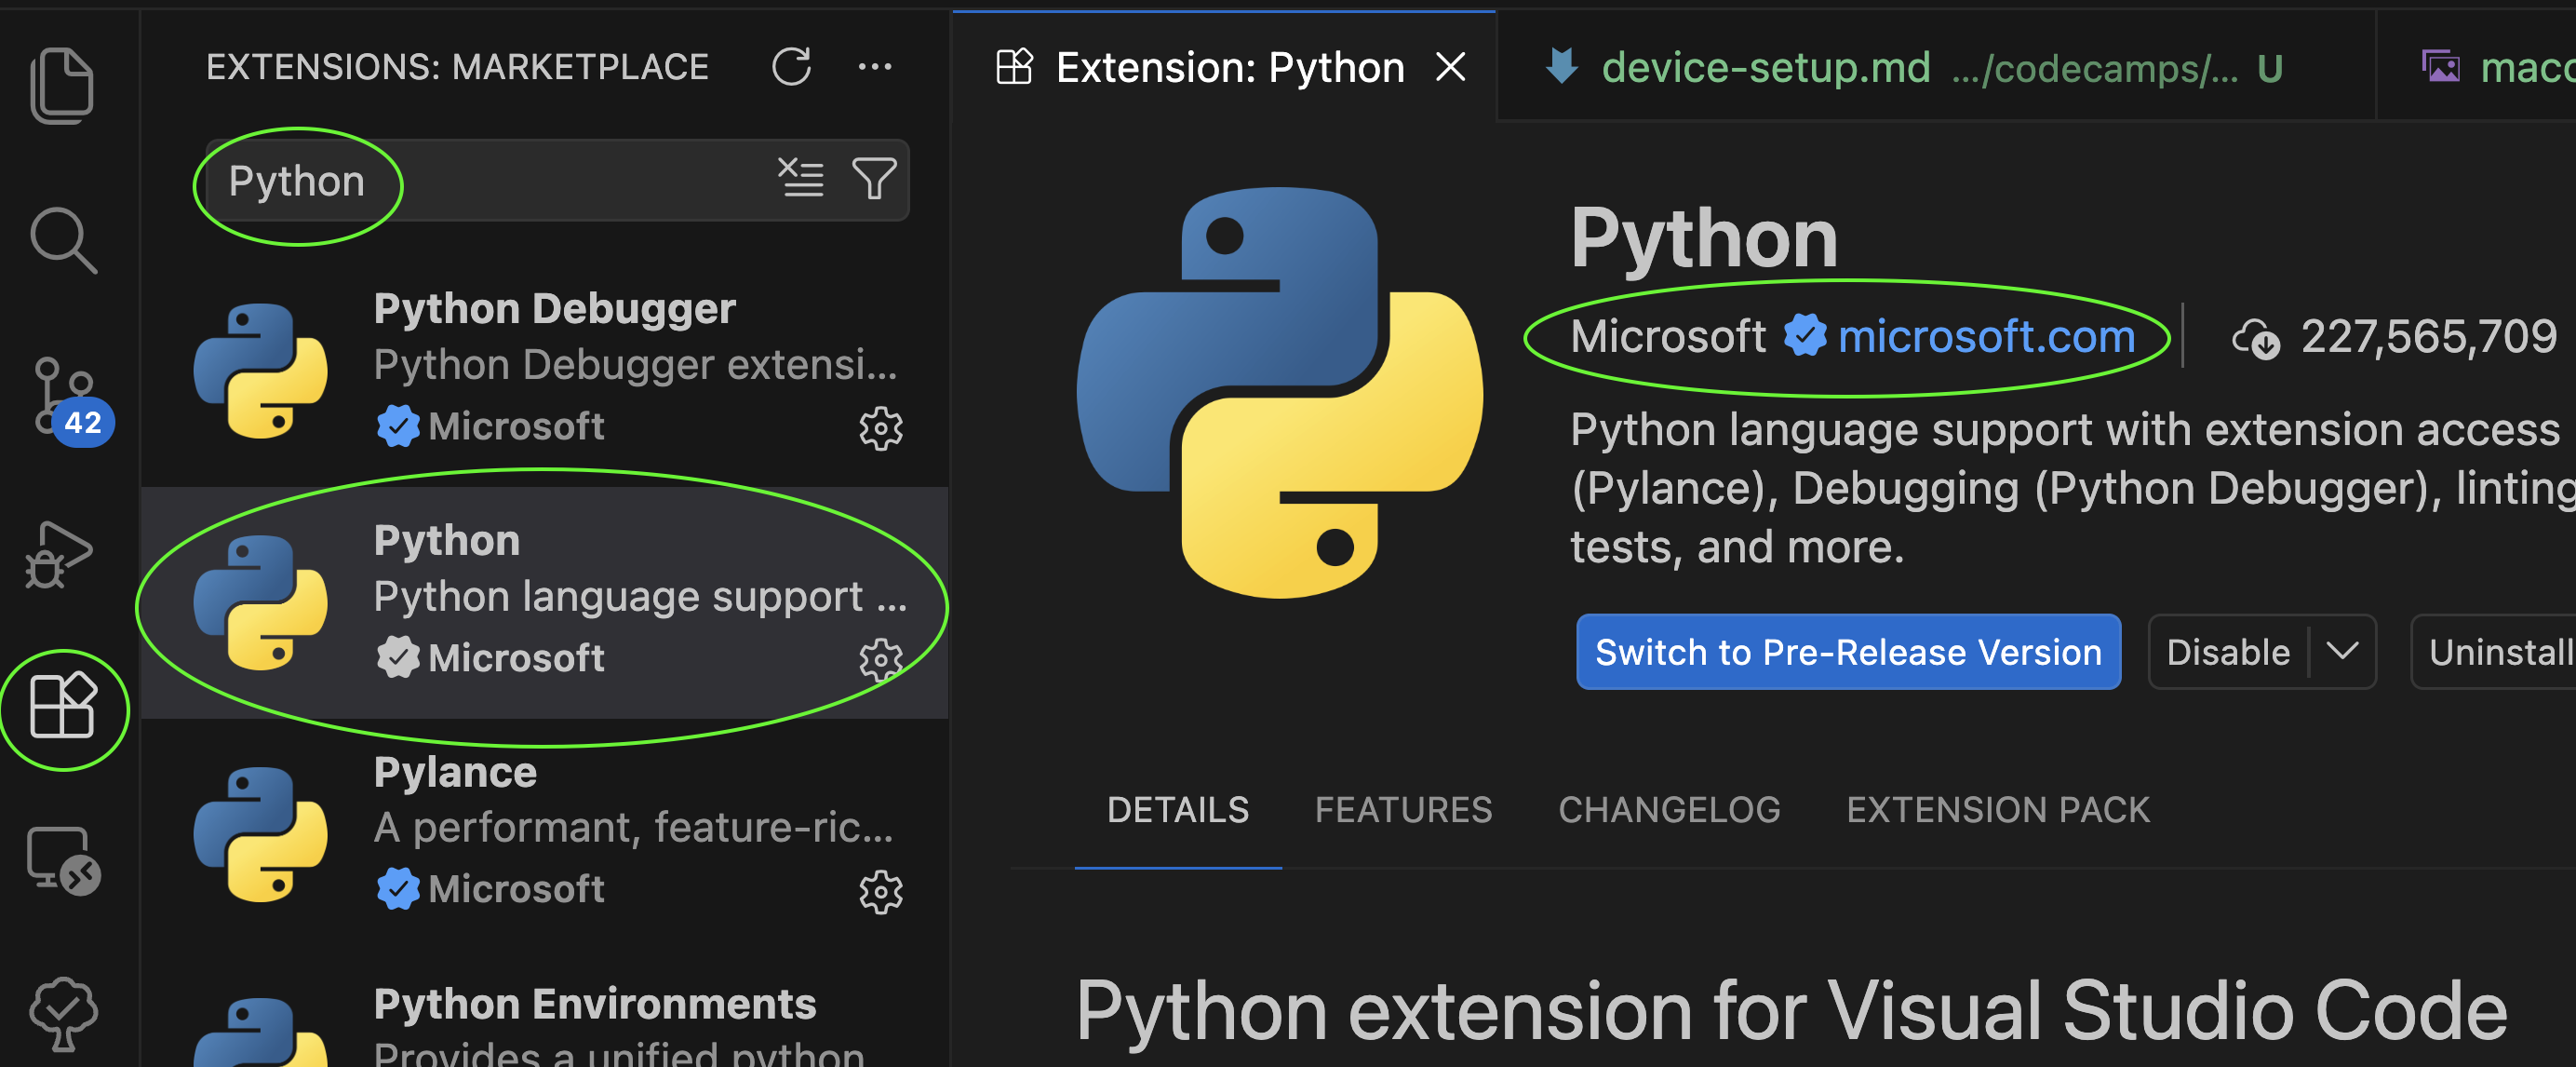Image resolution: width=2576 pixels, height=1067 pixels.
Task: Open the Explorer view in activity bar
Action: pos(63,86)
